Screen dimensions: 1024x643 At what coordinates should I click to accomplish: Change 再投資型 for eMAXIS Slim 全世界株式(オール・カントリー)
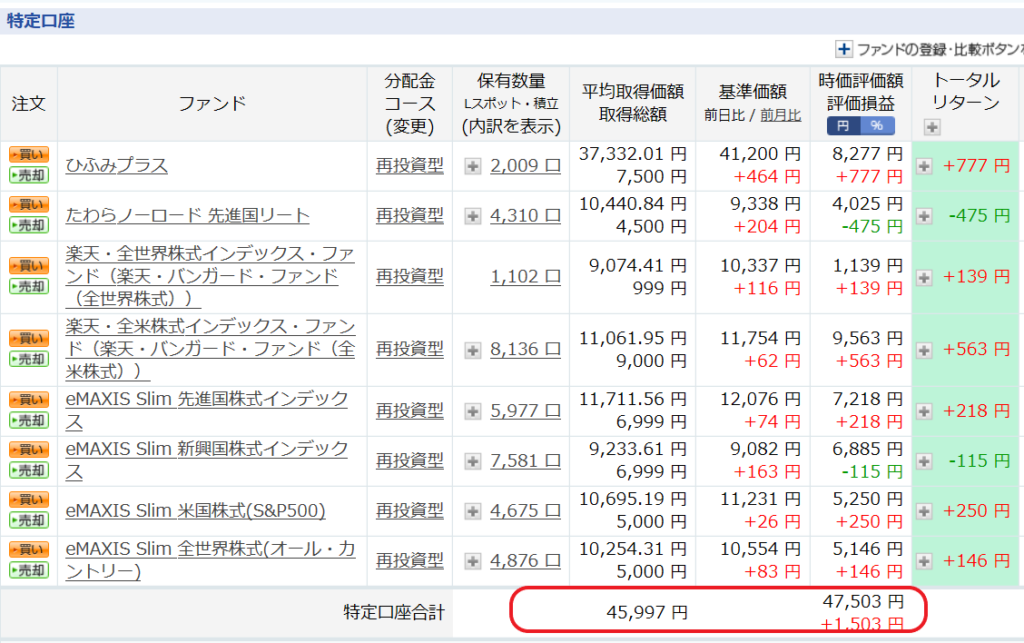[409, 560]
